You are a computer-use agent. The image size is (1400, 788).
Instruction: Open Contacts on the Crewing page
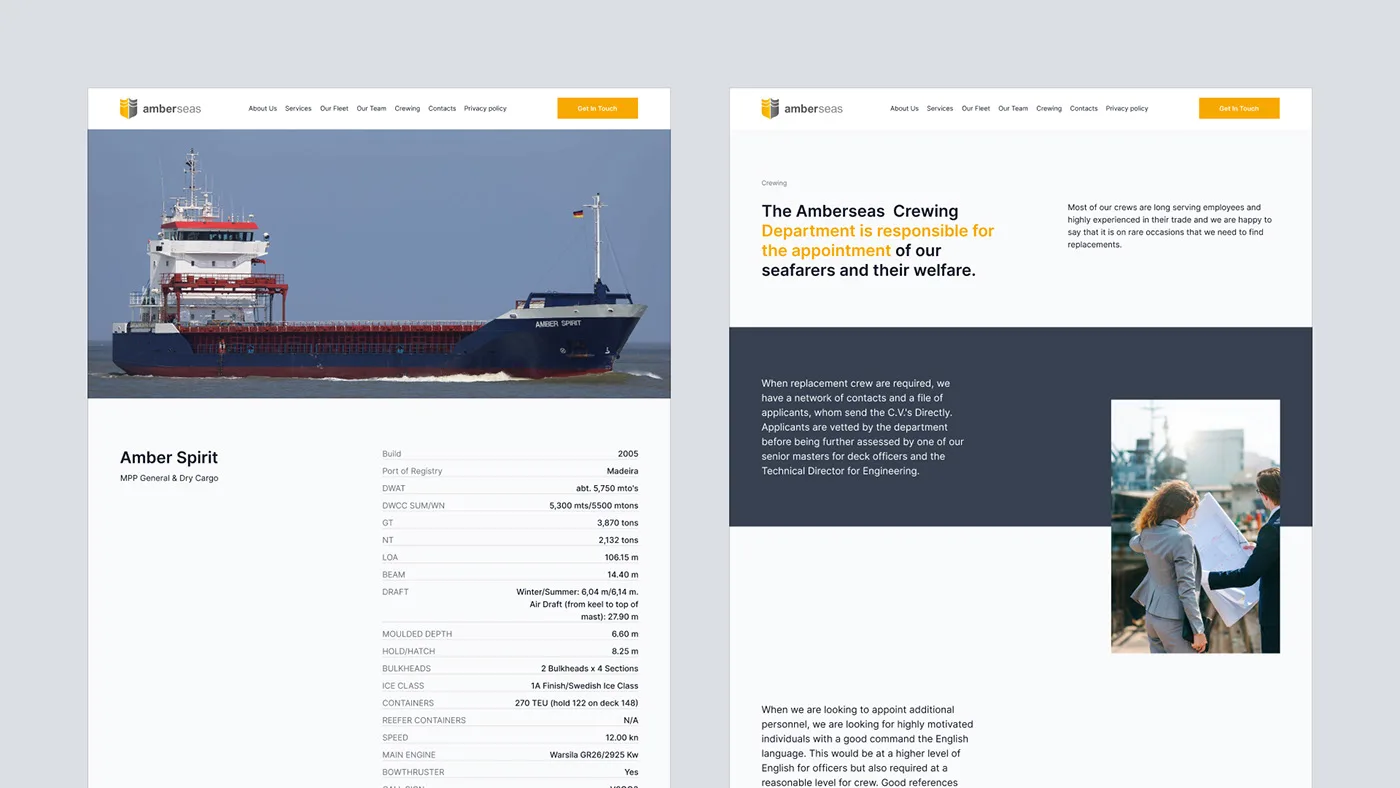[x=1084, y=108]
